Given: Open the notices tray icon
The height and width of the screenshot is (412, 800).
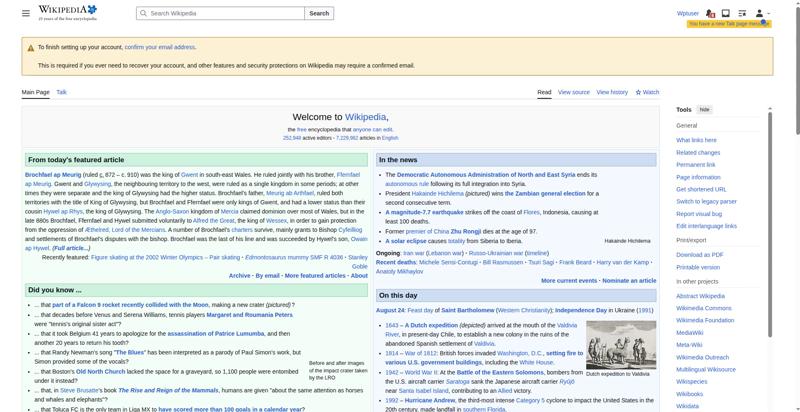Looking at the screenshot, I should coord(726,13).
